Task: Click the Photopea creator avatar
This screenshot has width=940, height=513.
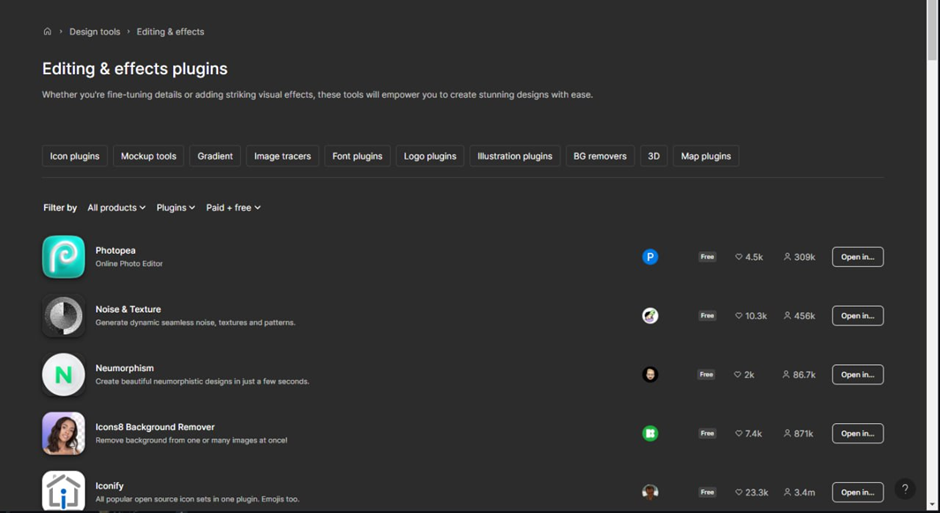Action: (x=650, y=257)
